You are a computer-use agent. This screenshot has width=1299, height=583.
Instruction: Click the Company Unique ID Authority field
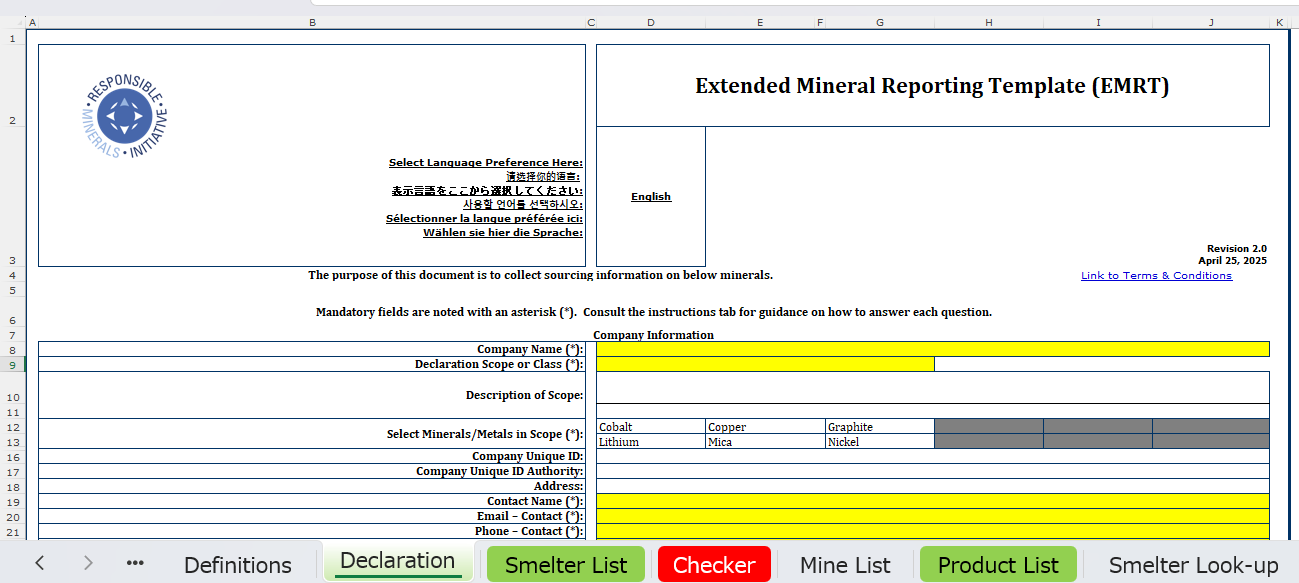(x=933, y=471)
